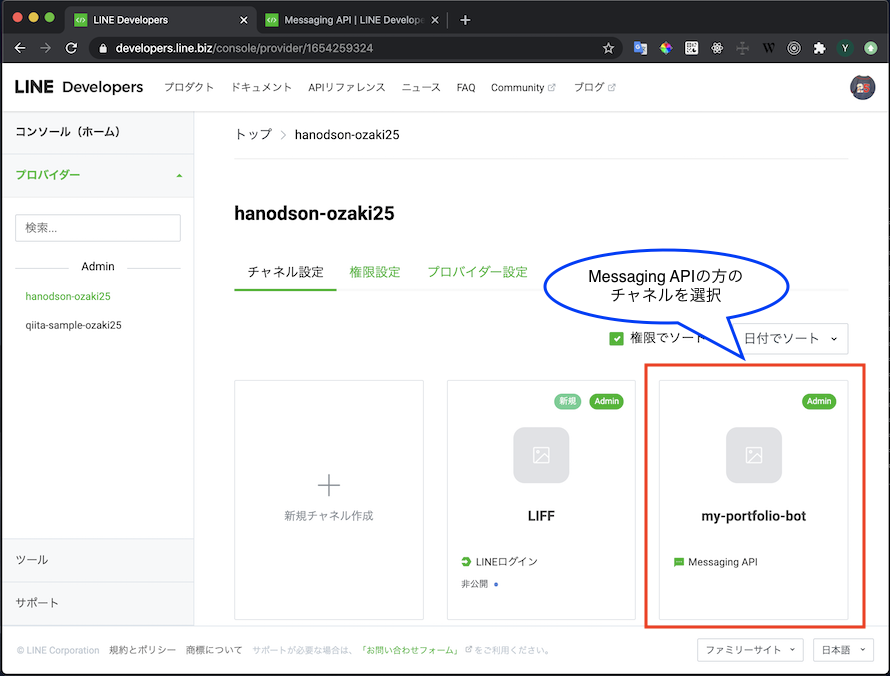Click the LINE Login green icon
The image size is (890, 676).
[466, 562]
